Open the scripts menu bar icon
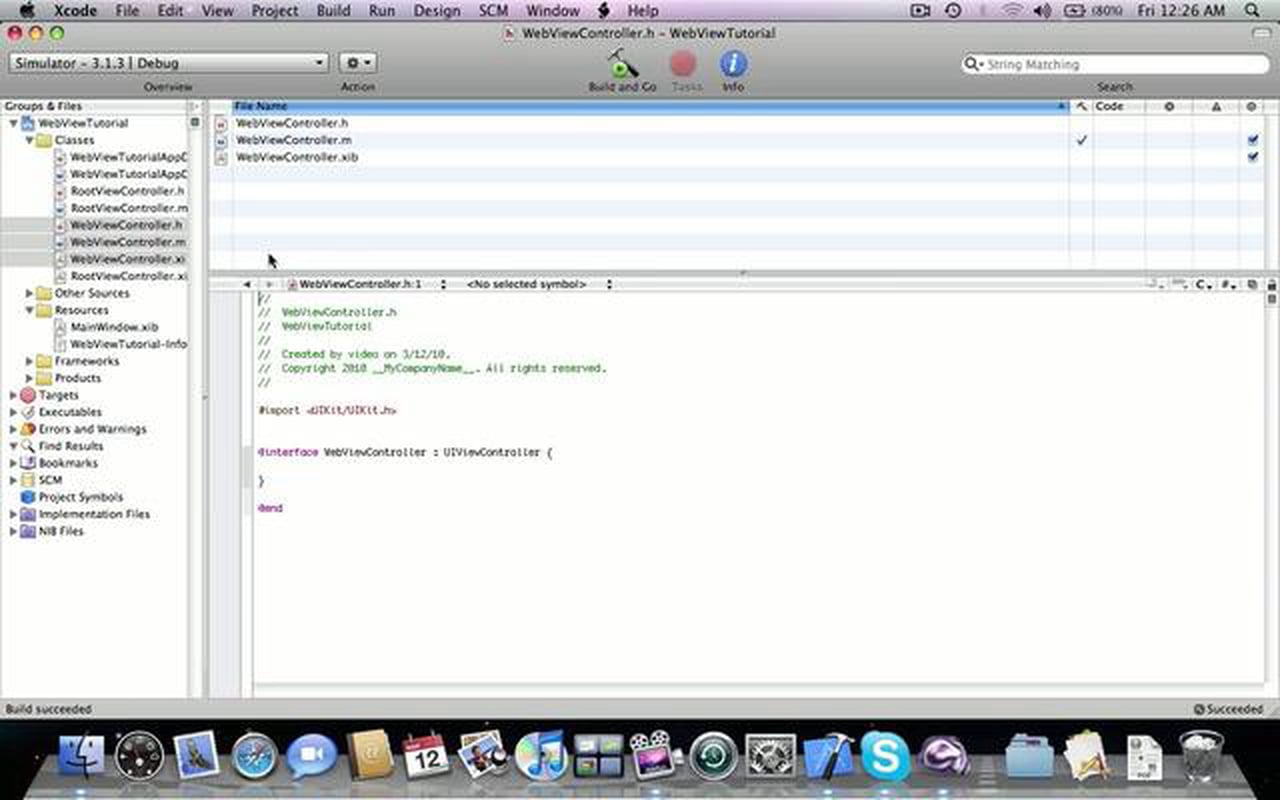 603,11
